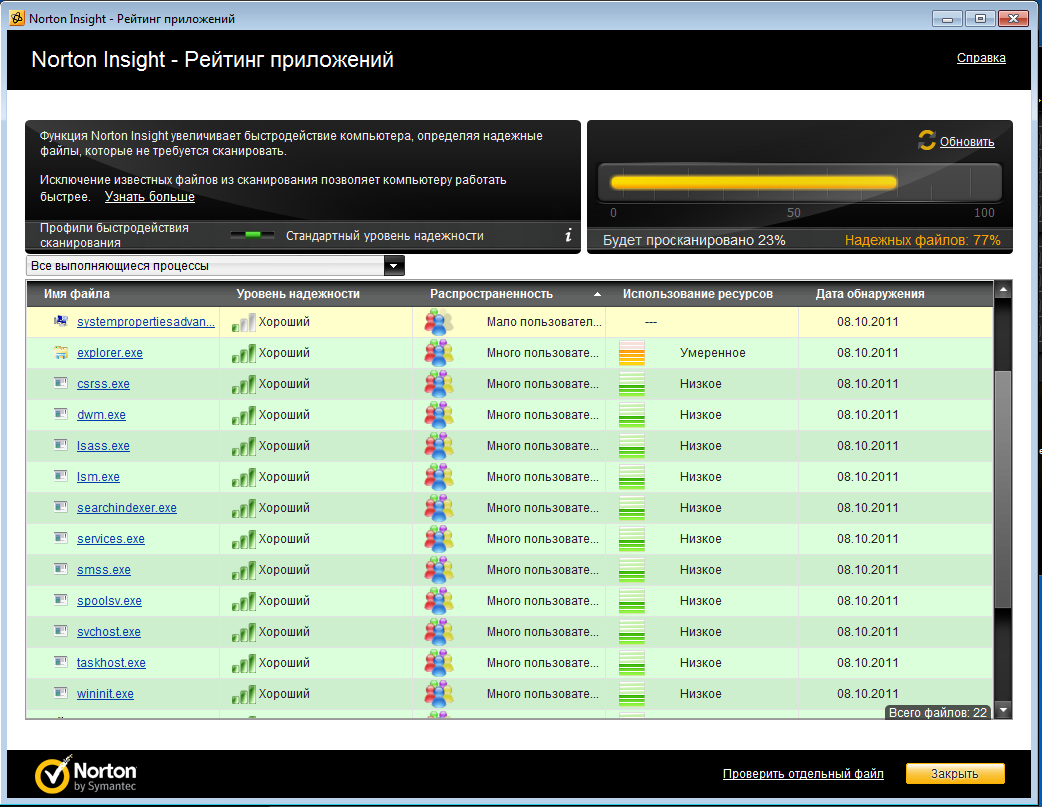Image resolution: width=1042 pixels, height=807 pixels.
Task: Click the green resource usage icon for dwm.exe
Action: point(631,415)
